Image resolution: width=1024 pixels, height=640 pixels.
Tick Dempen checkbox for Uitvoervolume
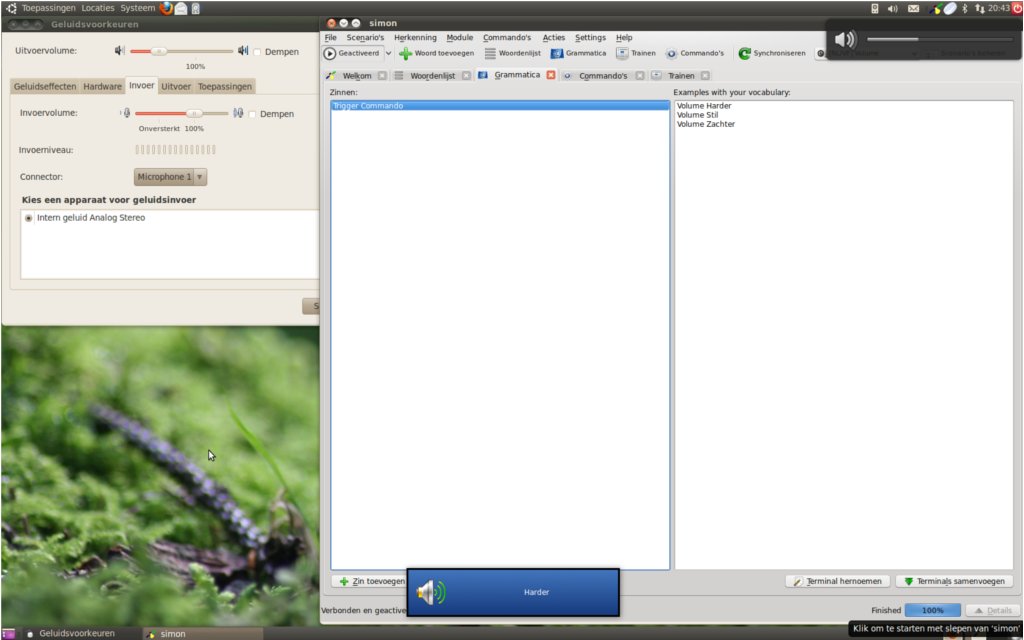[257, 52]
